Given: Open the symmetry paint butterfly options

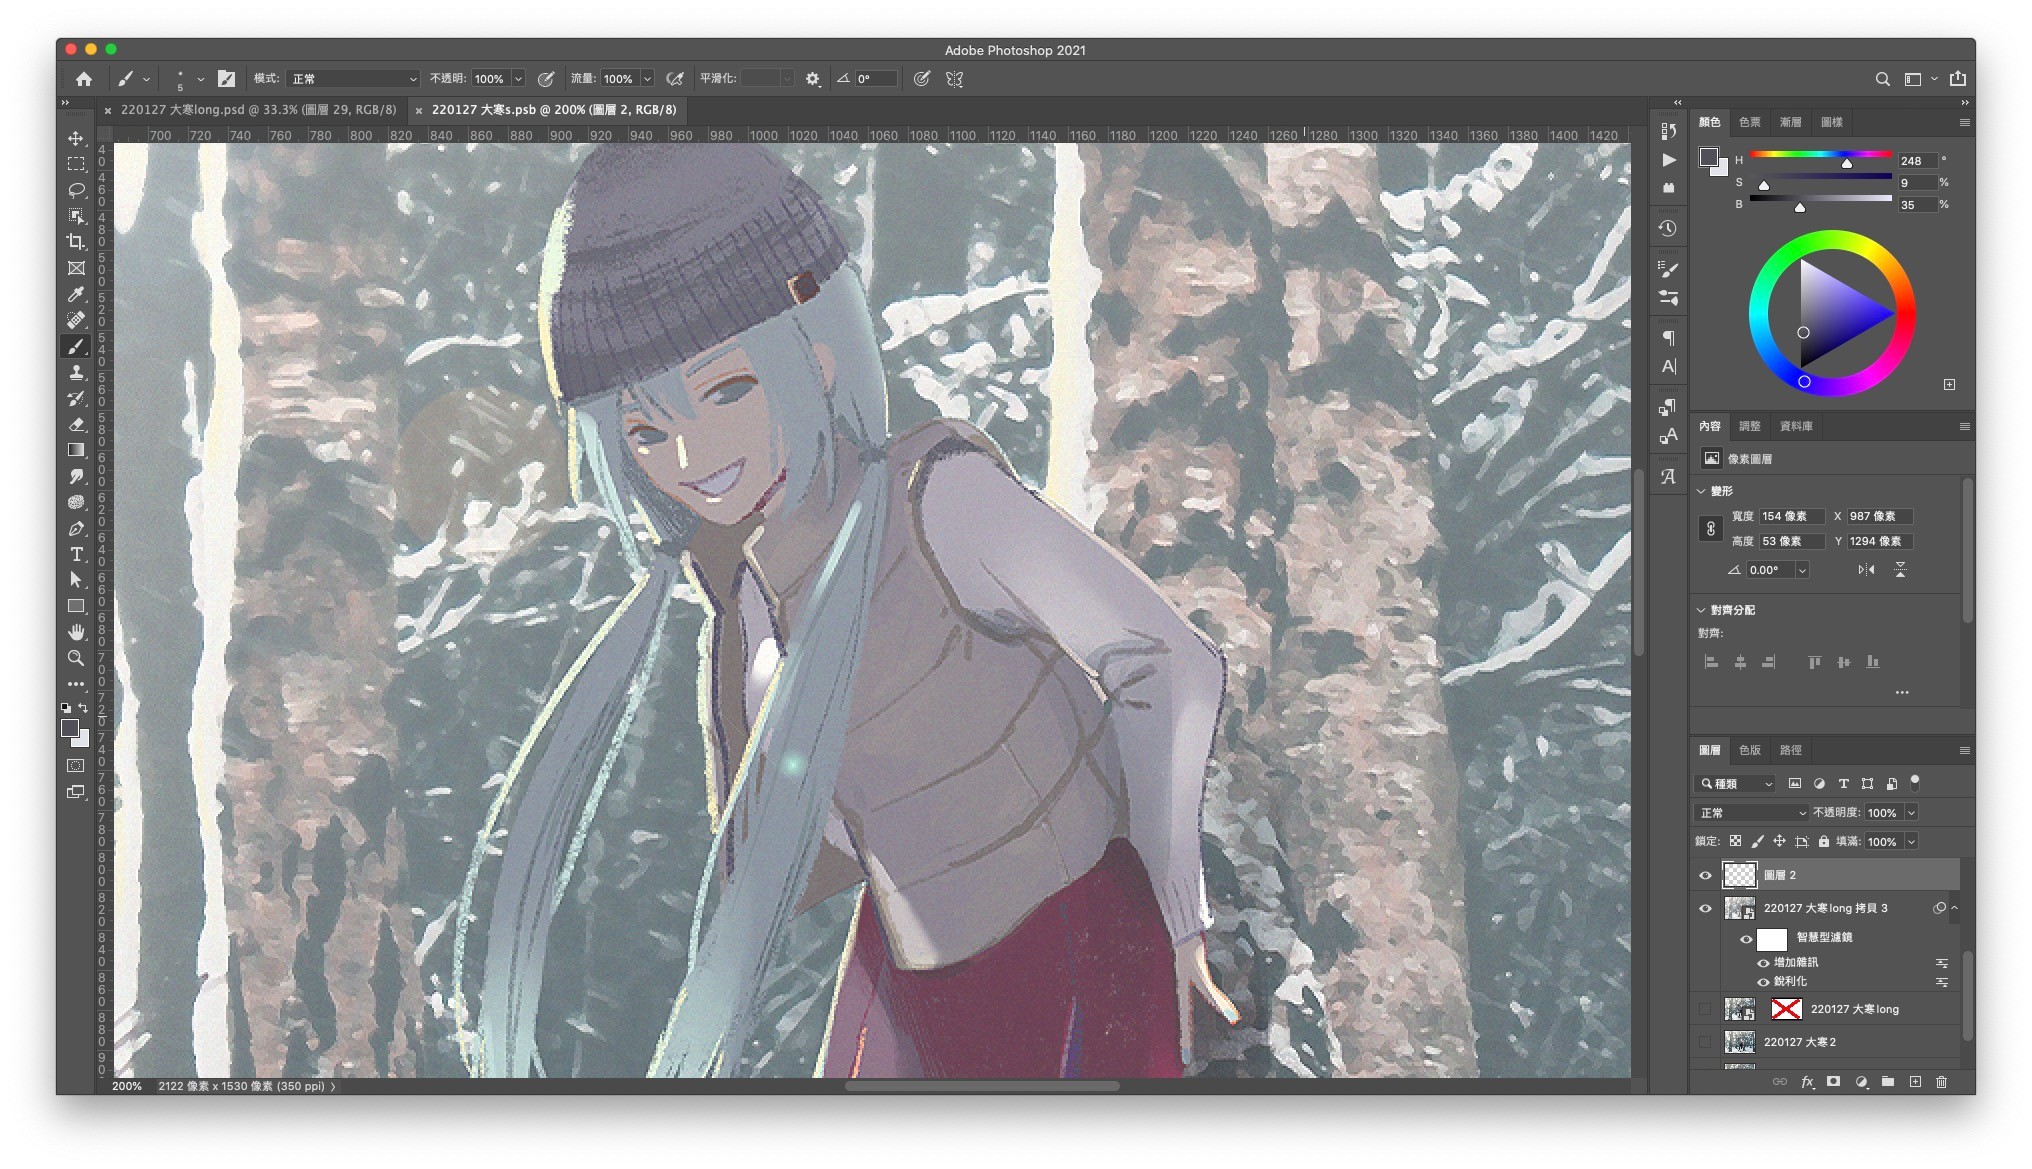Looking at the screenshot, I should (x=955, y=79).
